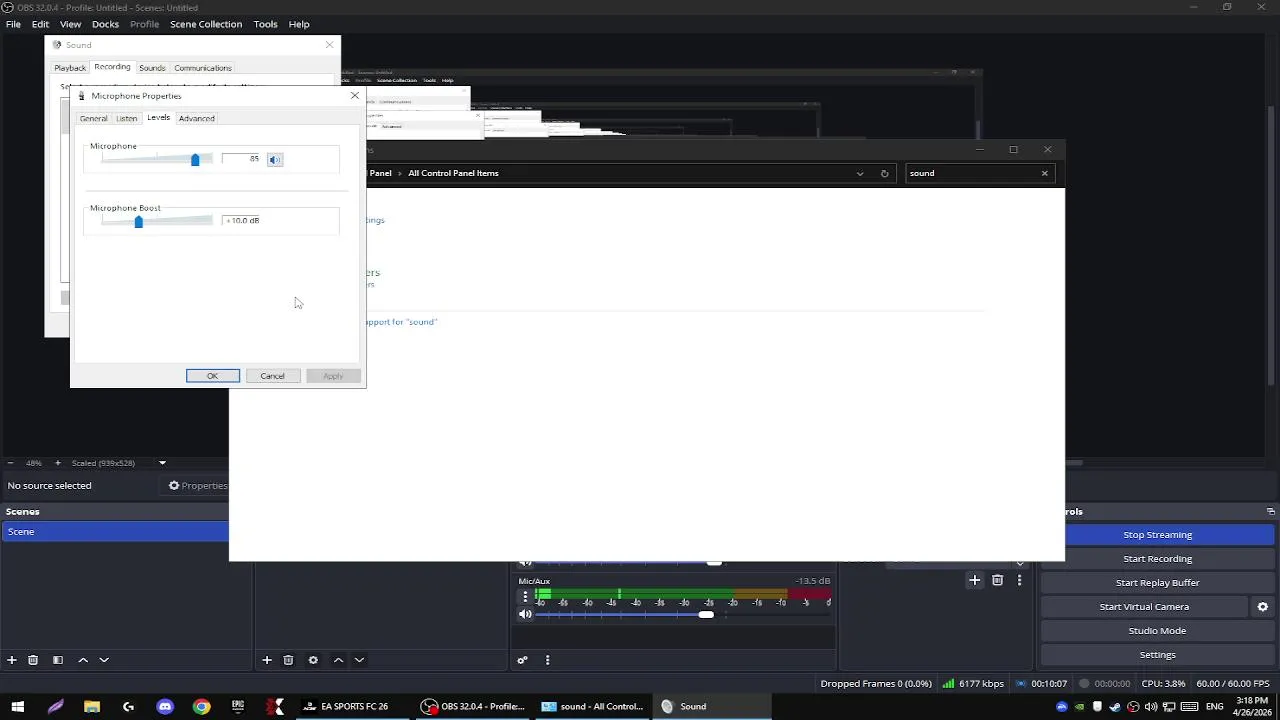Click Stop Streaming in Controls

(x=1157, y=535)
